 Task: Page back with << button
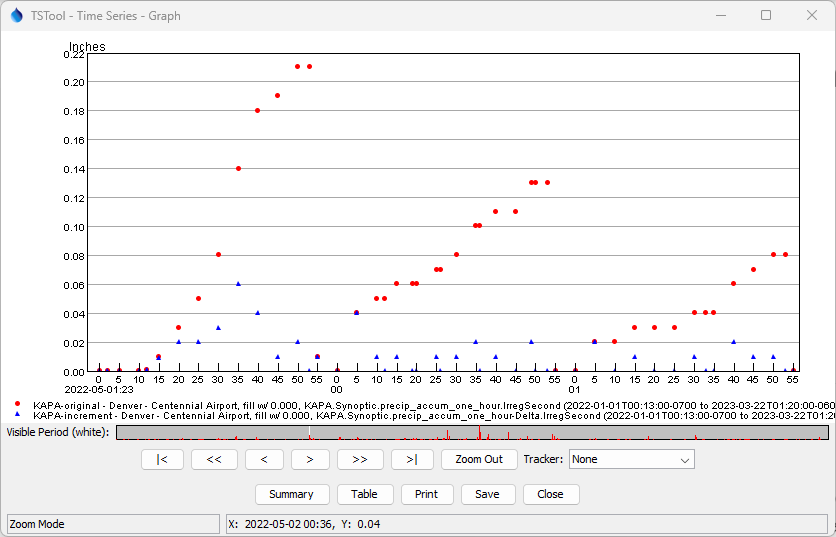click(214, 459)
